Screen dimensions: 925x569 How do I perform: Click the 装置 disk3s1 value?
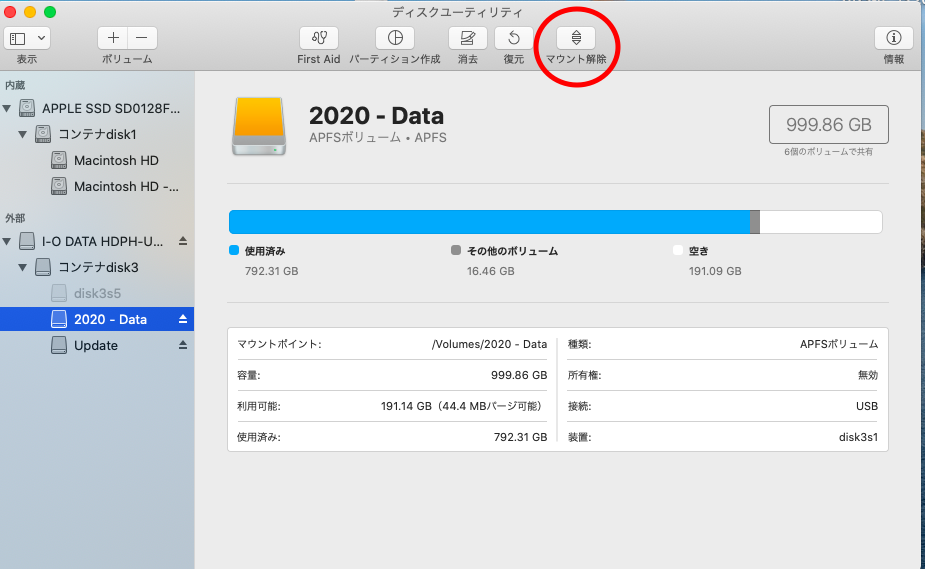(858, 437)
